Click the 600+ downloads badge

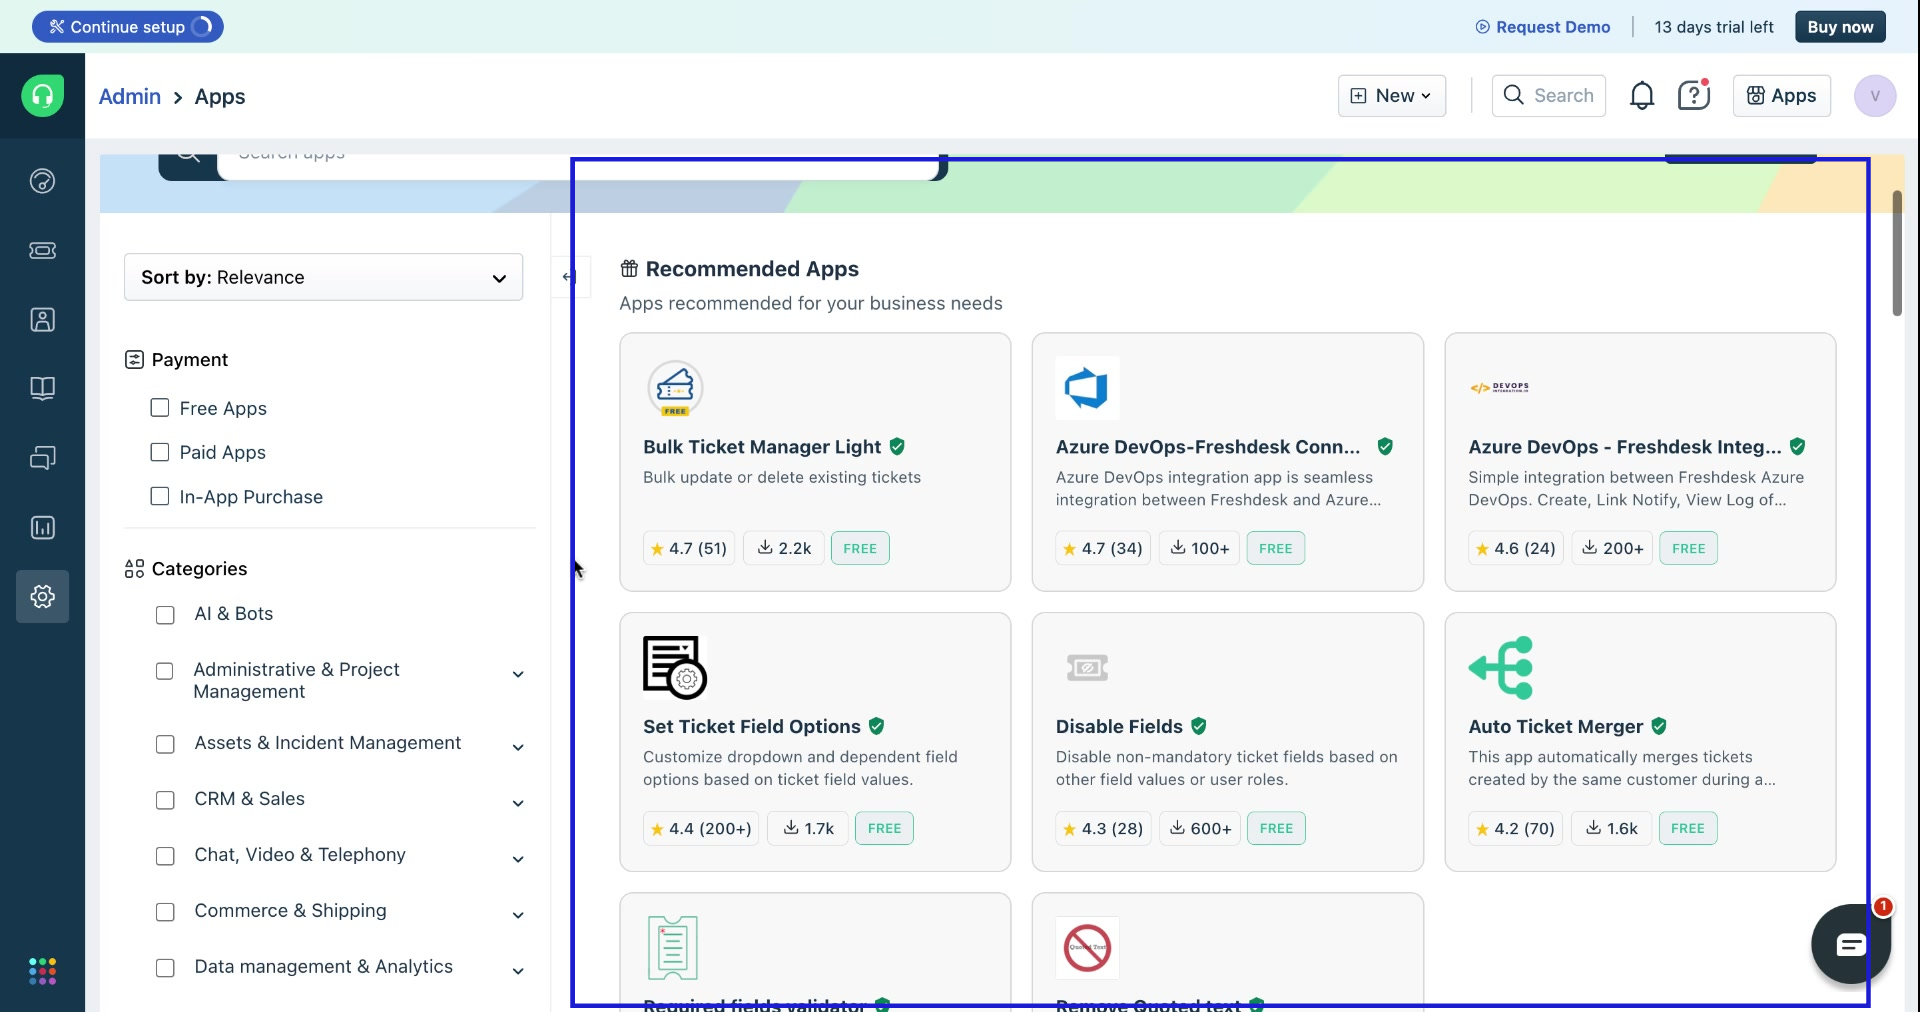[1200, 828]
